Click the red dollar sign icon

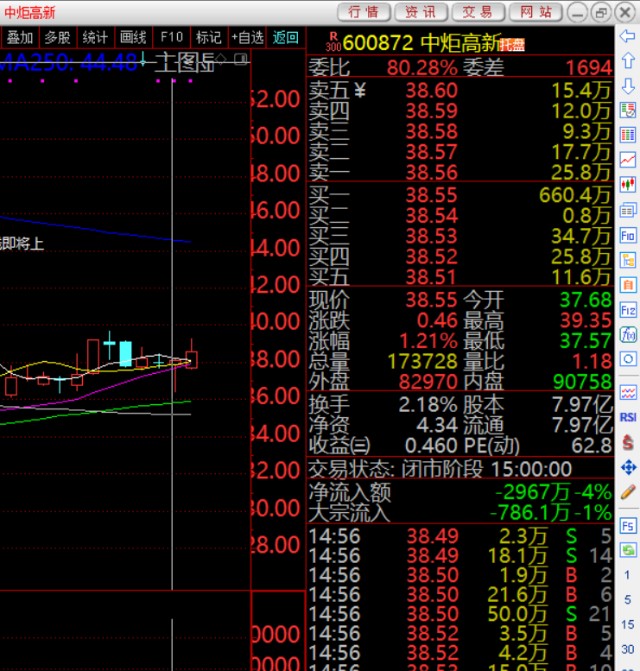pos(628,442)
